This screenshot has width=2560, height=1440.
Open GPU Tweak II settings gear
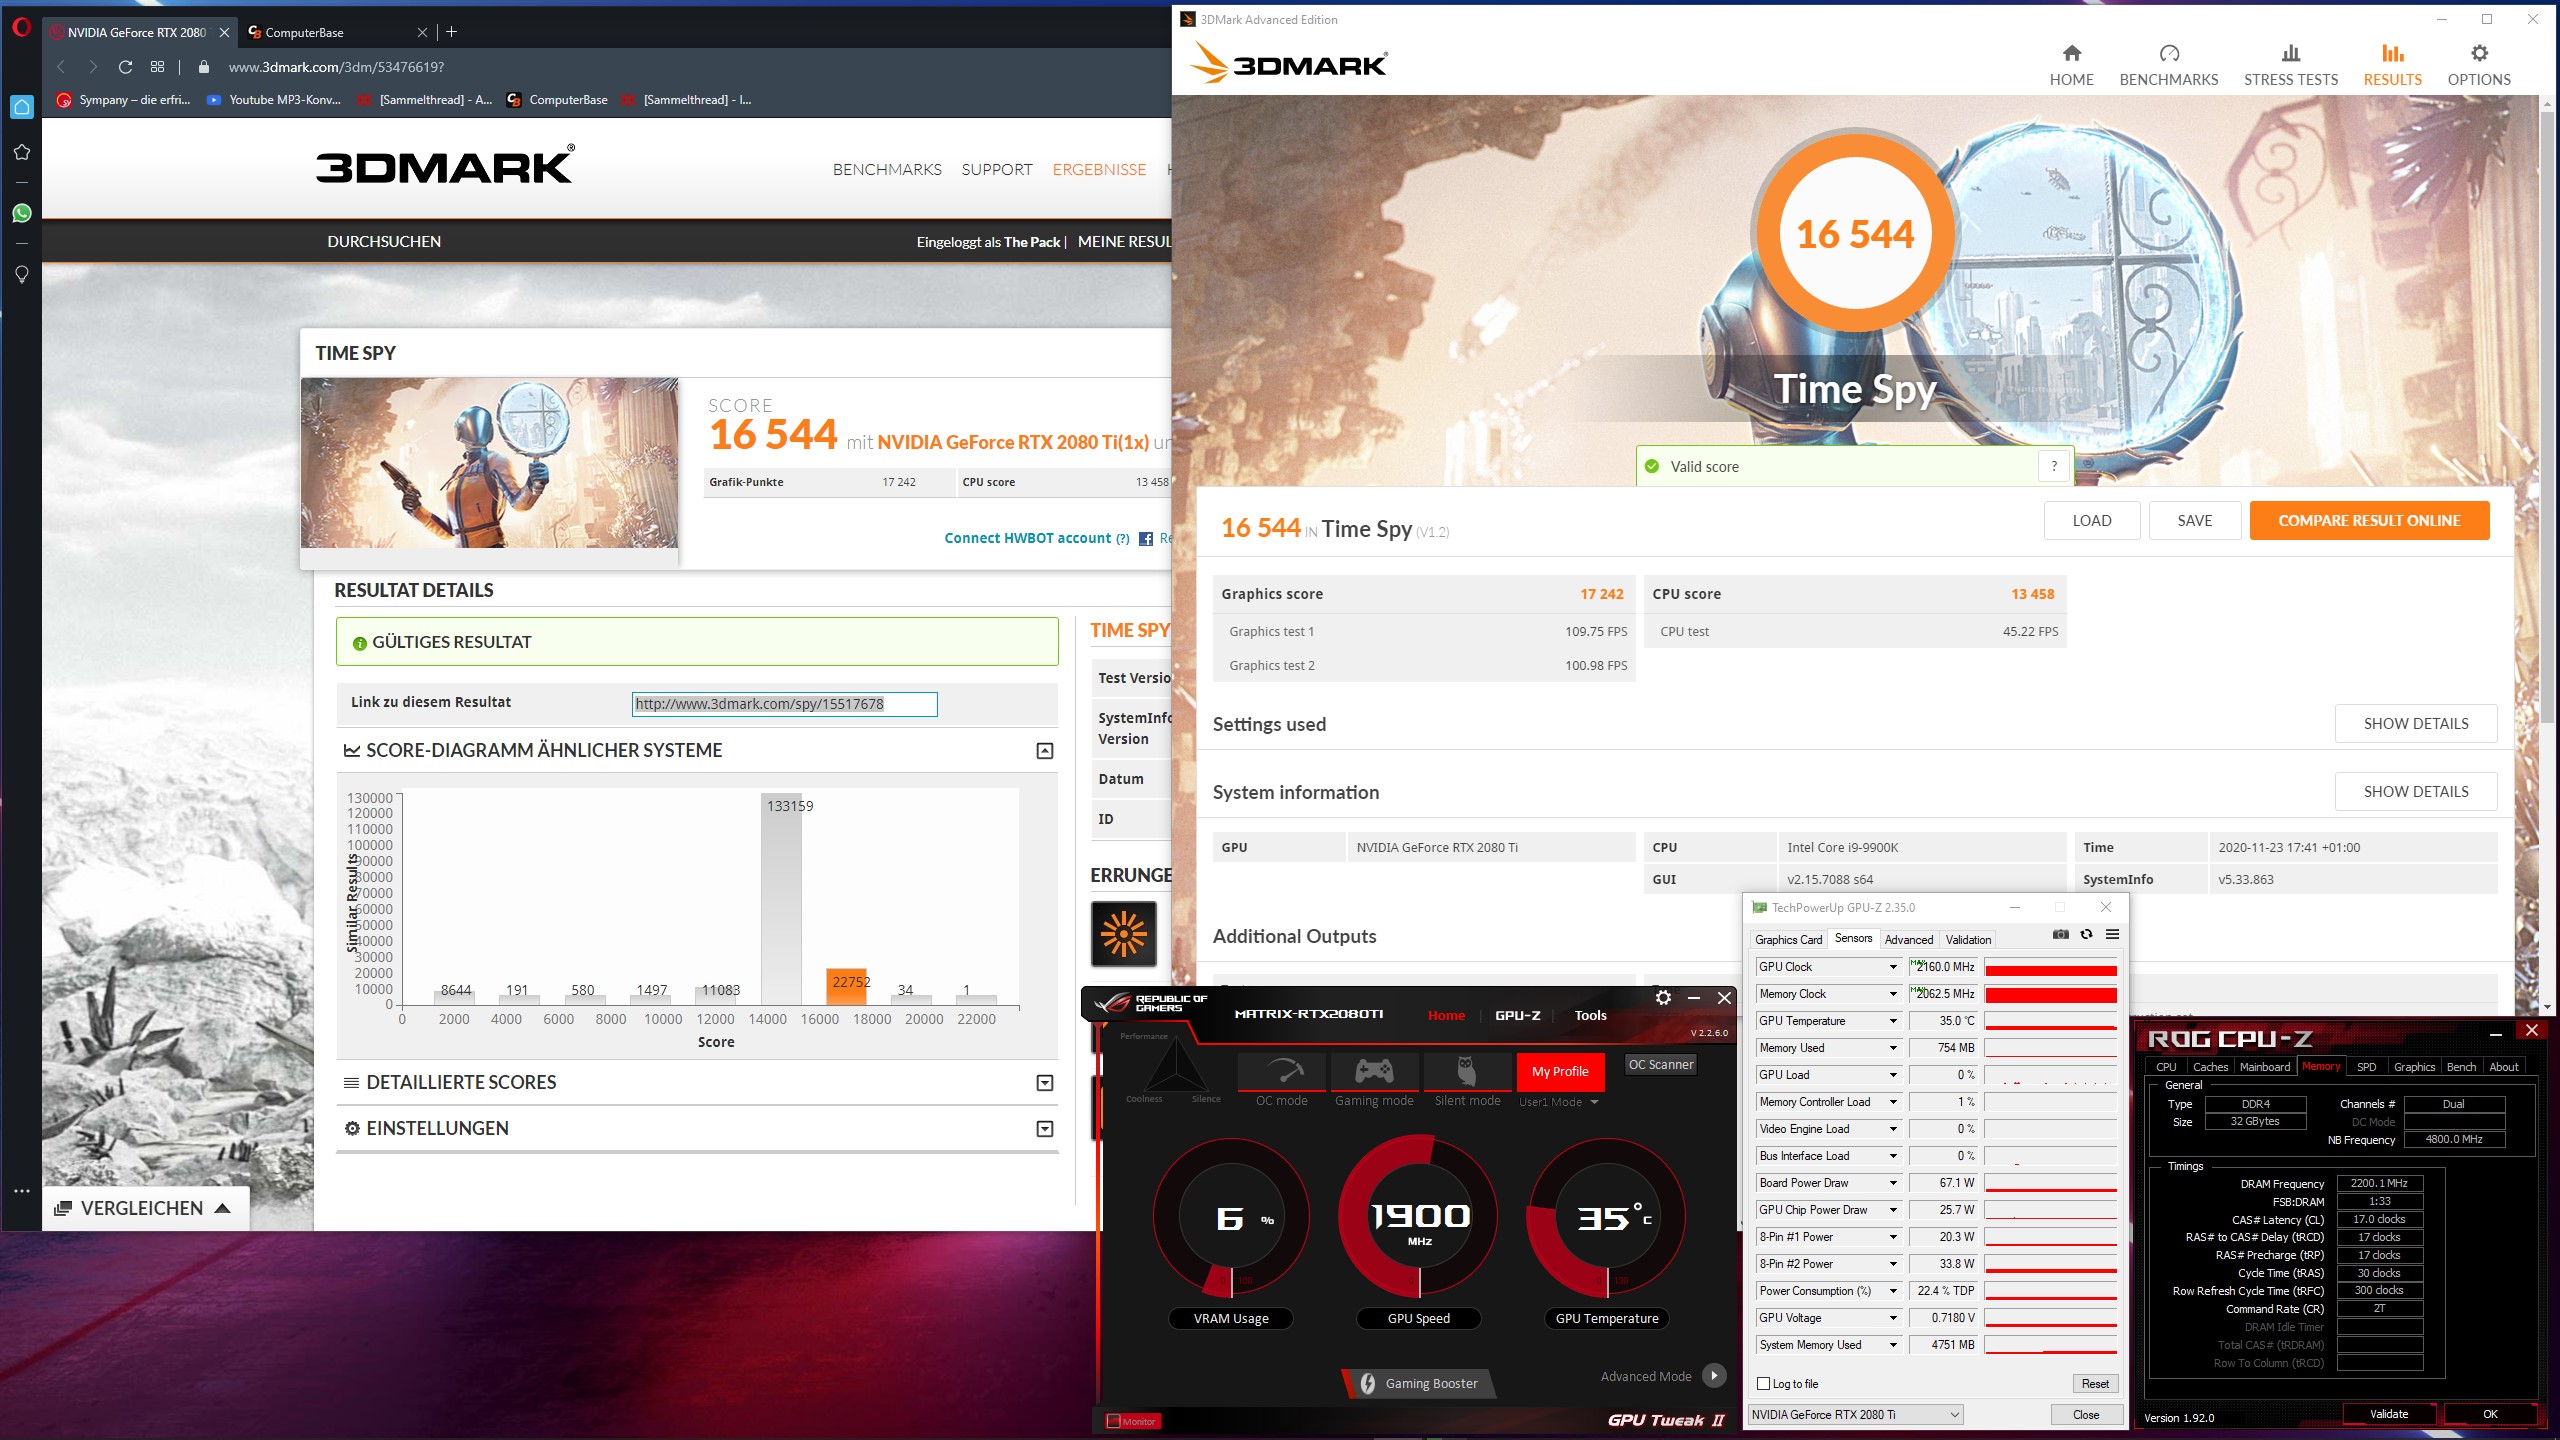[1663, 998]
